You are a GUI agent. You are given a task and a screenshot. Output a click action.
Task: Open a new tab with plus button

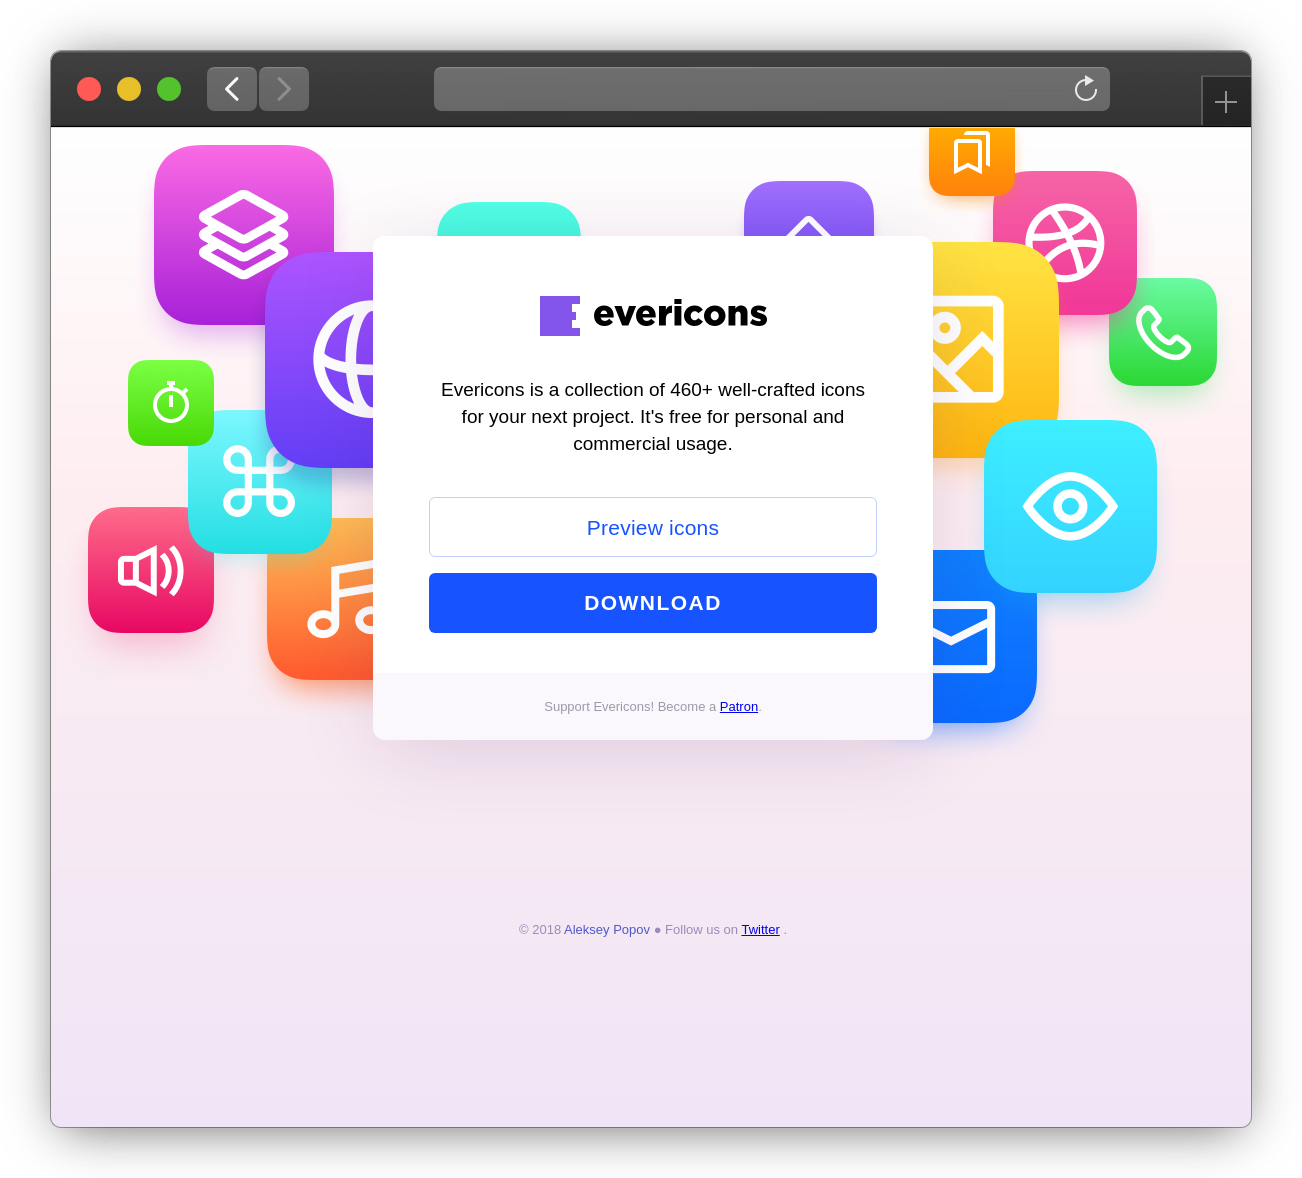(1226, 102)
